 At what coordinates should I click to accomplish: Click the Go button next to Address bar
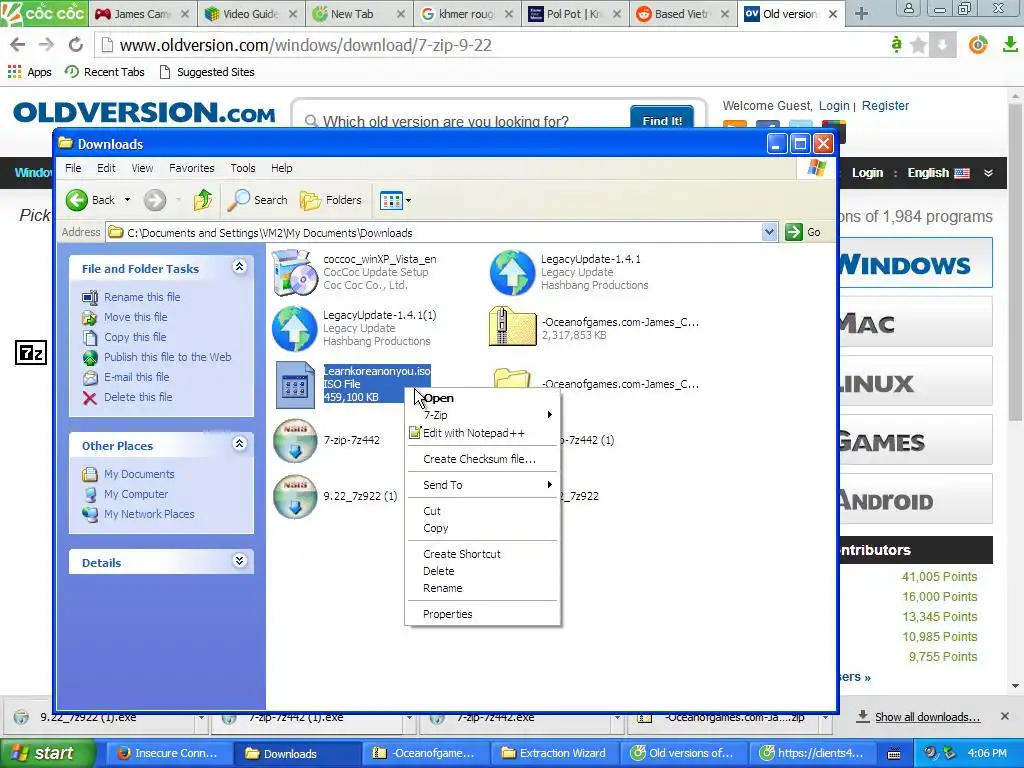pyautogui.click(x=803, y=232)
